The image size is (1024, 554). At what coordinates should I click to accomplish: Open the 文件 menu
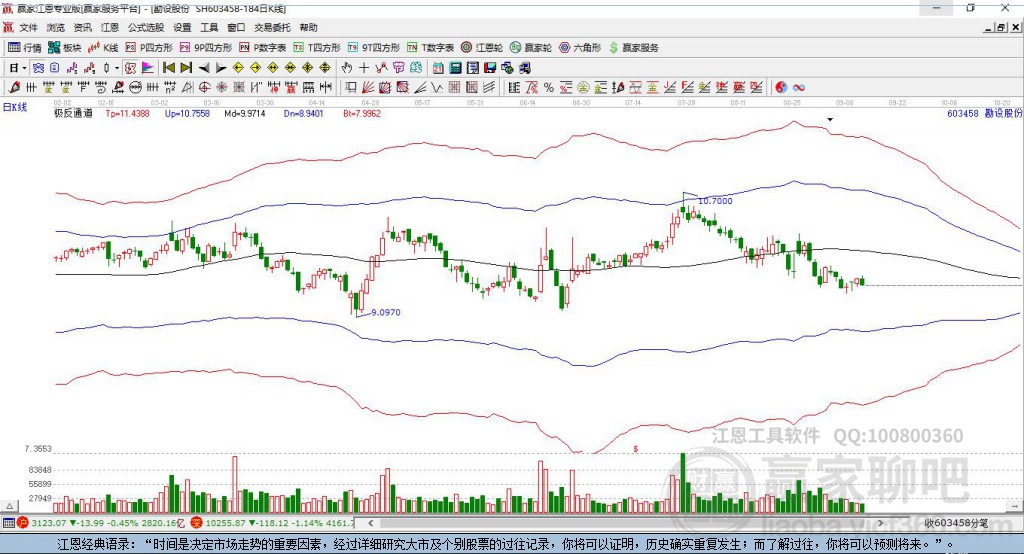(x=28, y=27)
